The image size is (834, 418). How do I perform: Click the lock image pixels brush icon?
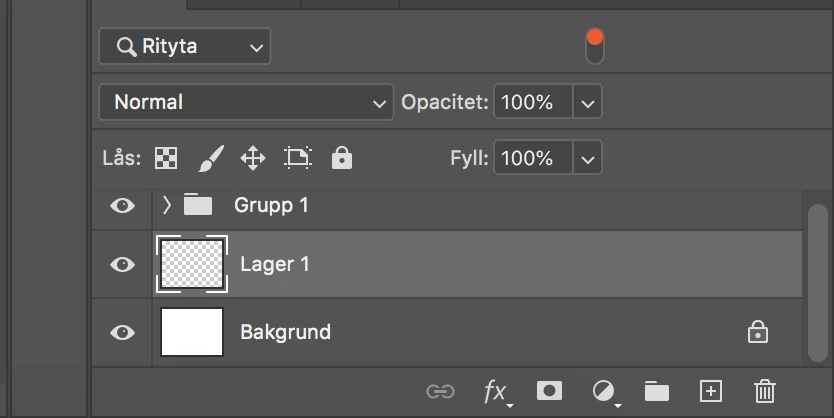(x=210, y=158)
